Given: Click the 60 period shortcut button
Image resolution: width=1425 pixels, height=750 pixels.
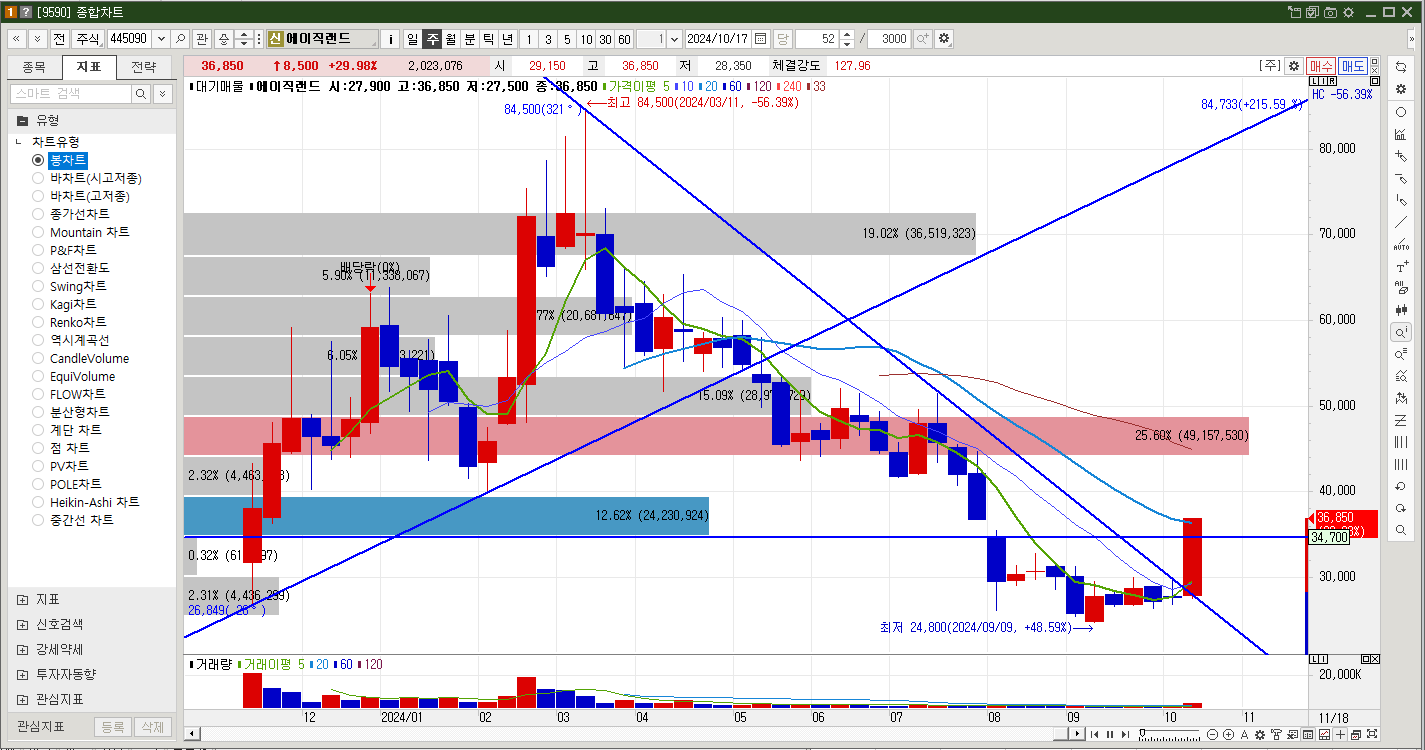Looking at the screenshot, I should click(x=624, y=39).
